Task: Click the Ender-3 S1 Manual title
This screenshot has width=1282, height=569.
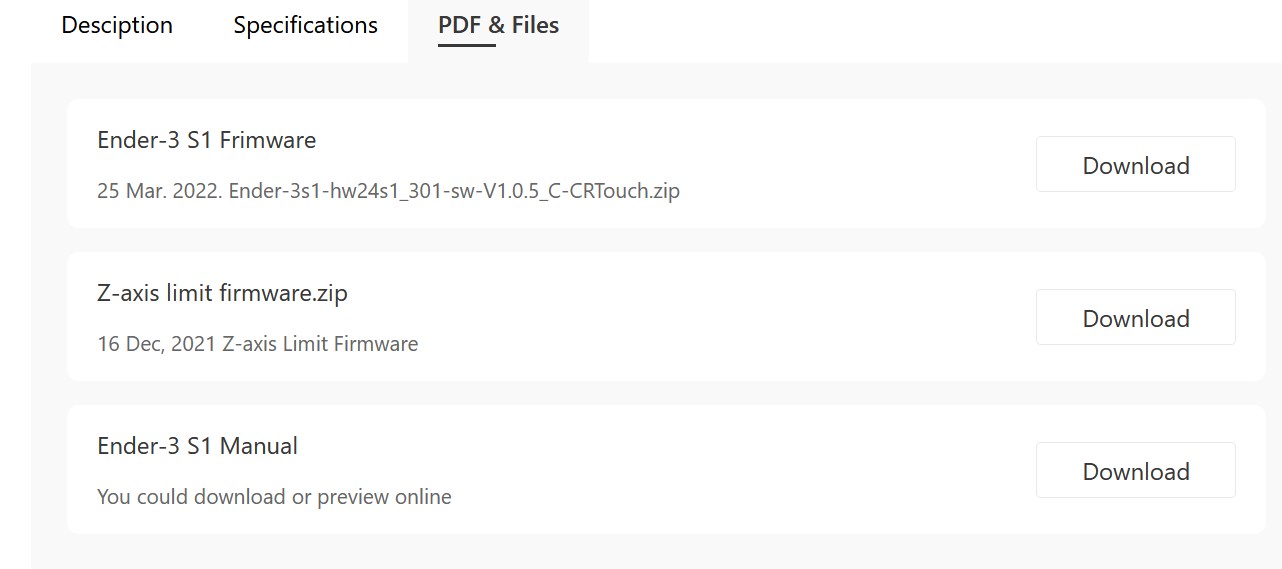Action: (197, 446)
